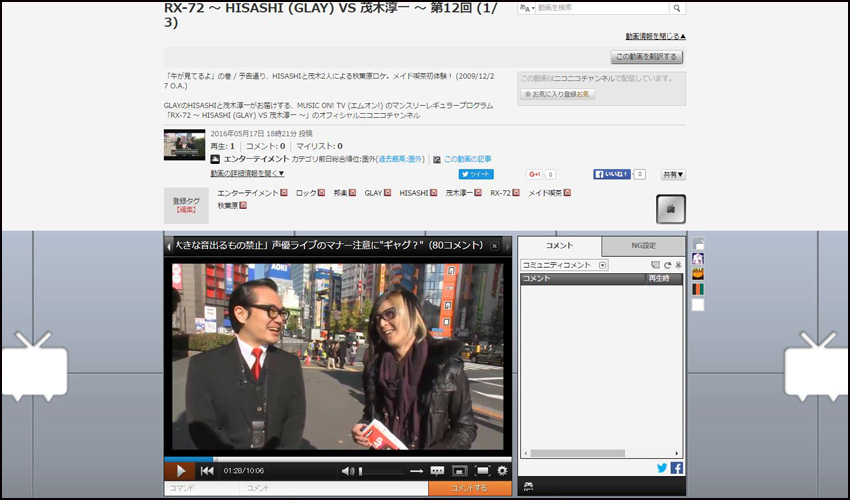
Task: Restart video using the skip-to-beginning button
Action: pos(207,471)
